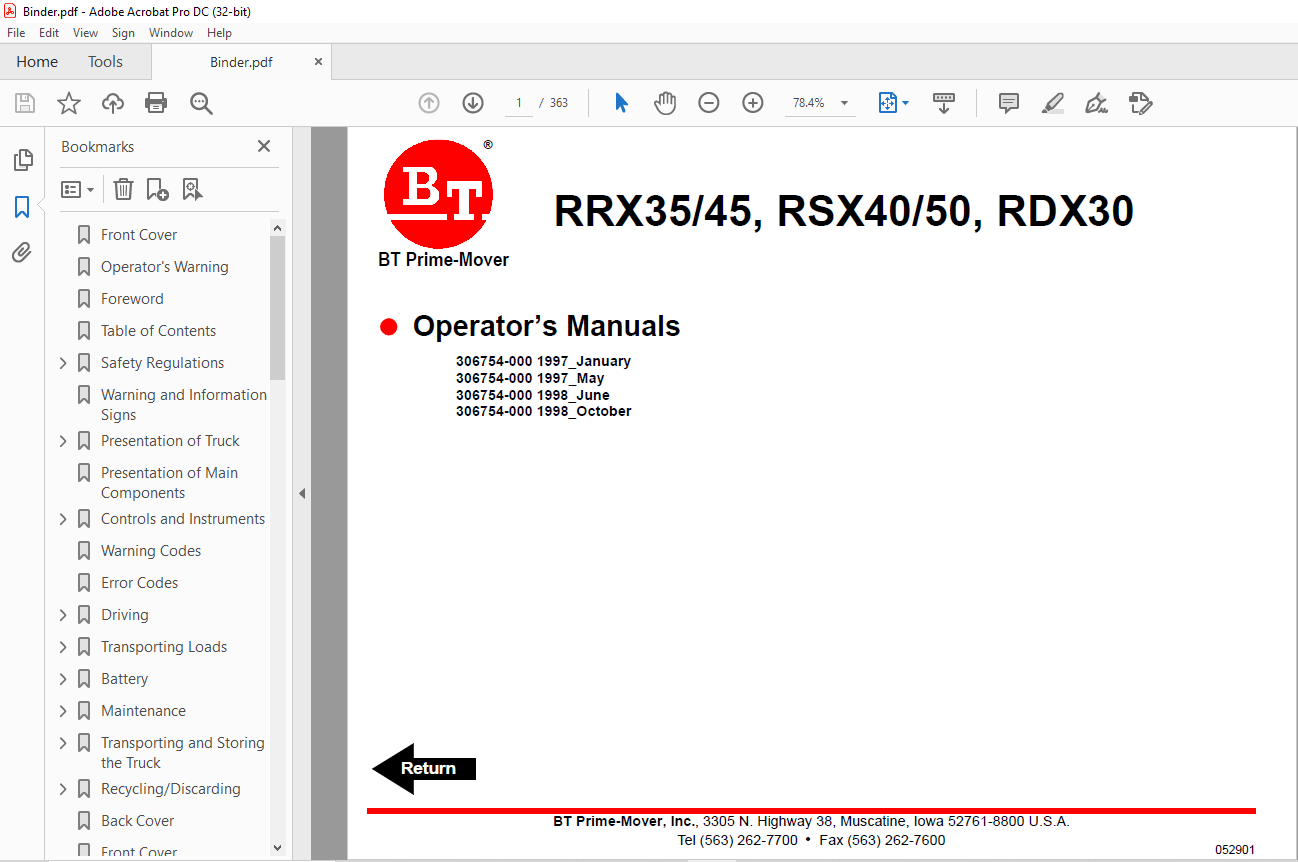Click the bookmarks panel scrollbar thumb
The height and width of the screenshot is (862, 1298).
coord(277,308)
